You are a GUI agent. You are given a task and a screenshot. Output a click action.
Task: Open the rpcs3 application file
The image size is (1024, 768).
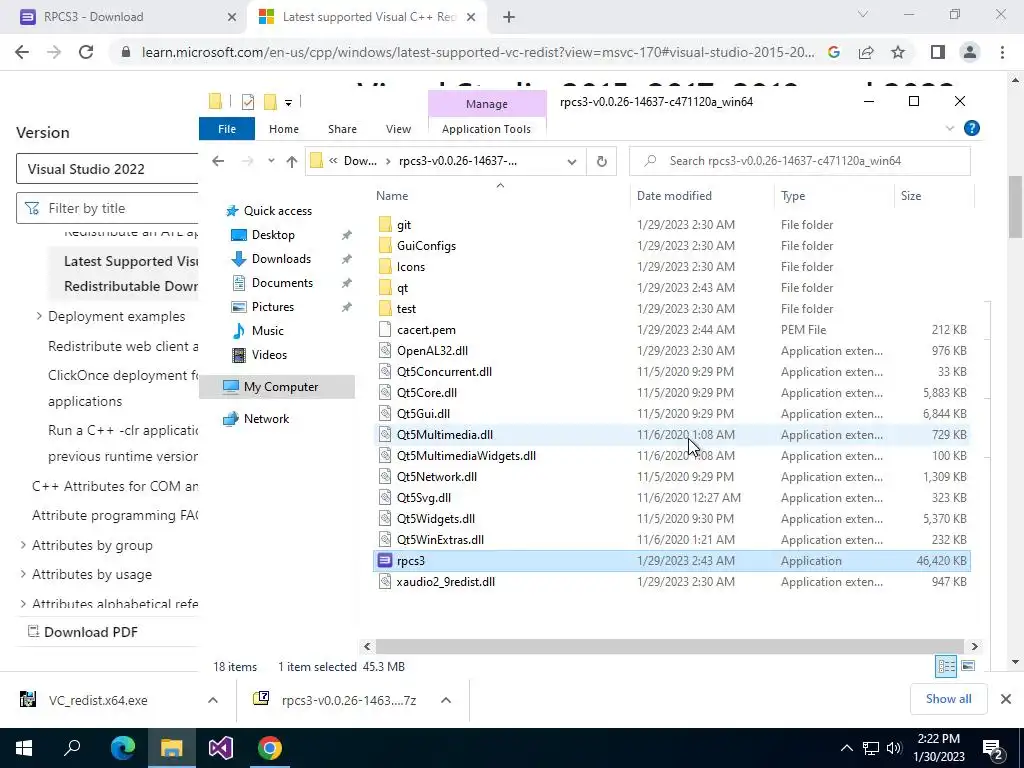(411, 561)
